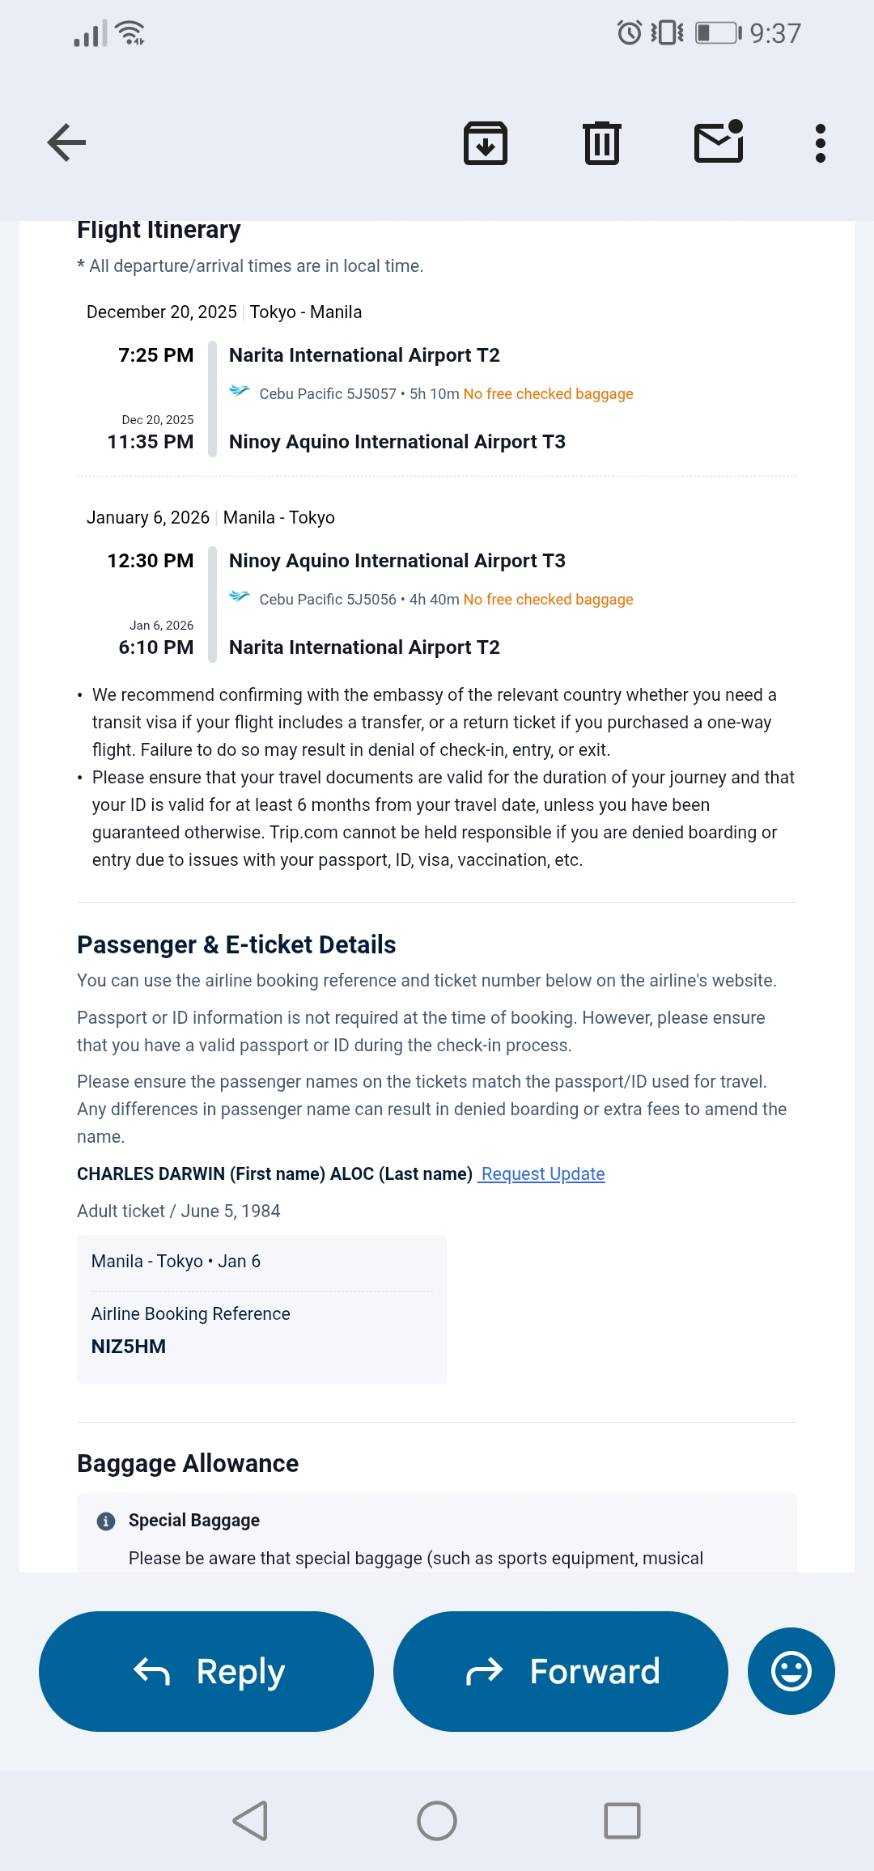Tap the back arrow to exit email
Viewport: 874px width, 1871px height.
pos(67,143)
